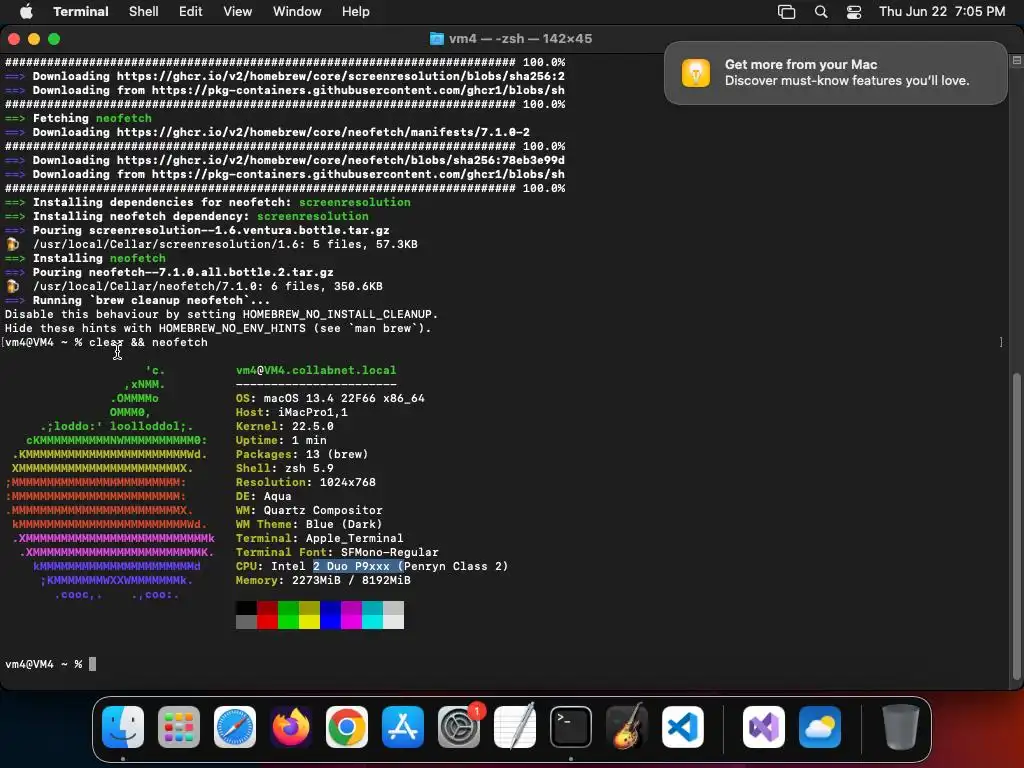This screenshot has width=1024, height=768.
Task: Click the 'Terminal Font: SFMono-Regular' line
Action: pyautogui.click(x=337, y=552)
